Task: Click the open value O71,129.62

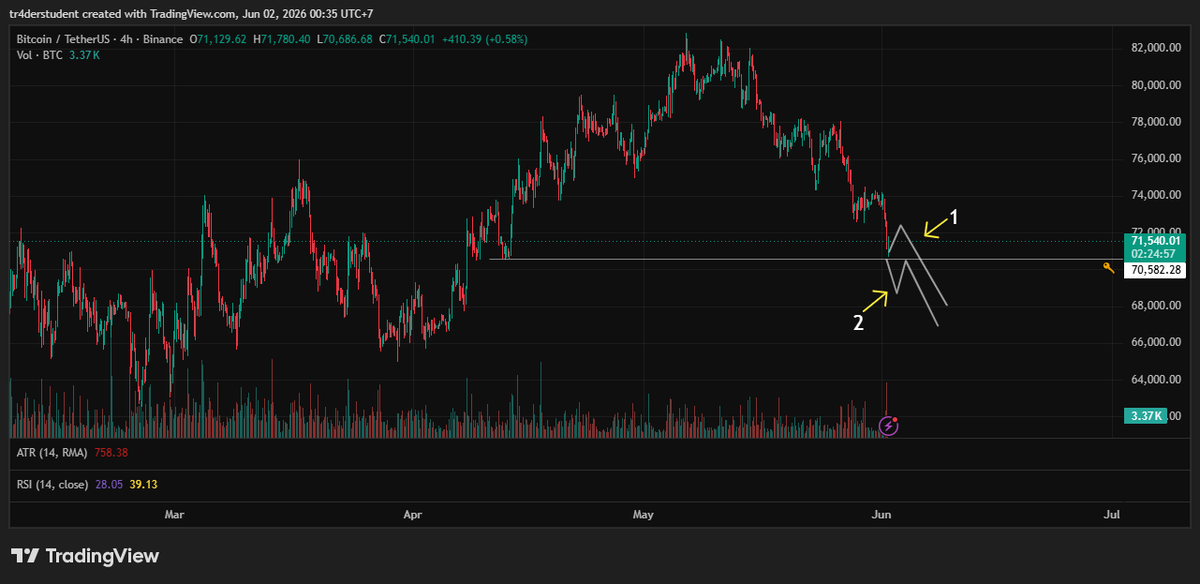Action: tap(220, 39)
